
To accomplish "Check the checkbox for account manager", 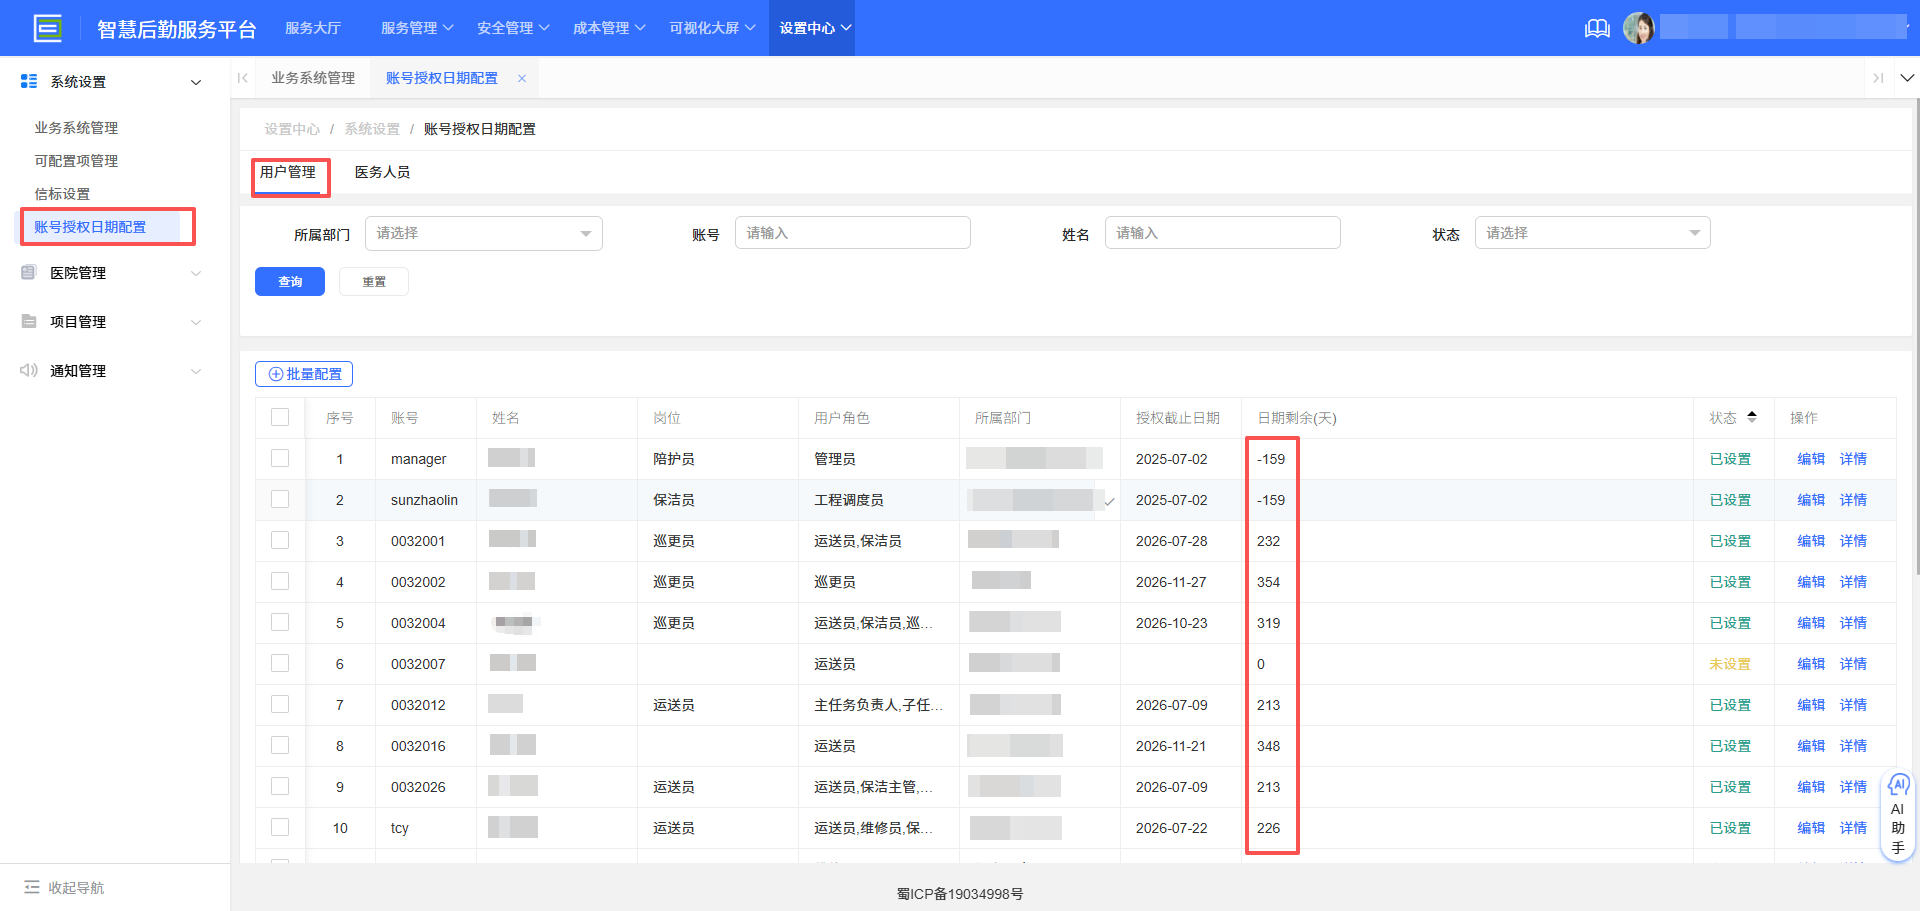I will tap(280, 458).
